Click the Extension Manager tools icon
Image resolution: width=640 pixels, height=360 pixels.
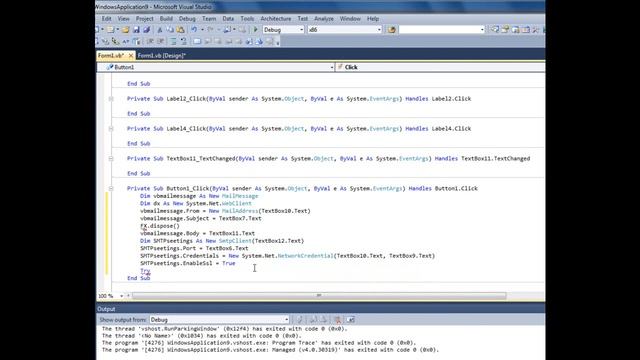pyautogui.click(x=536, y=30)
